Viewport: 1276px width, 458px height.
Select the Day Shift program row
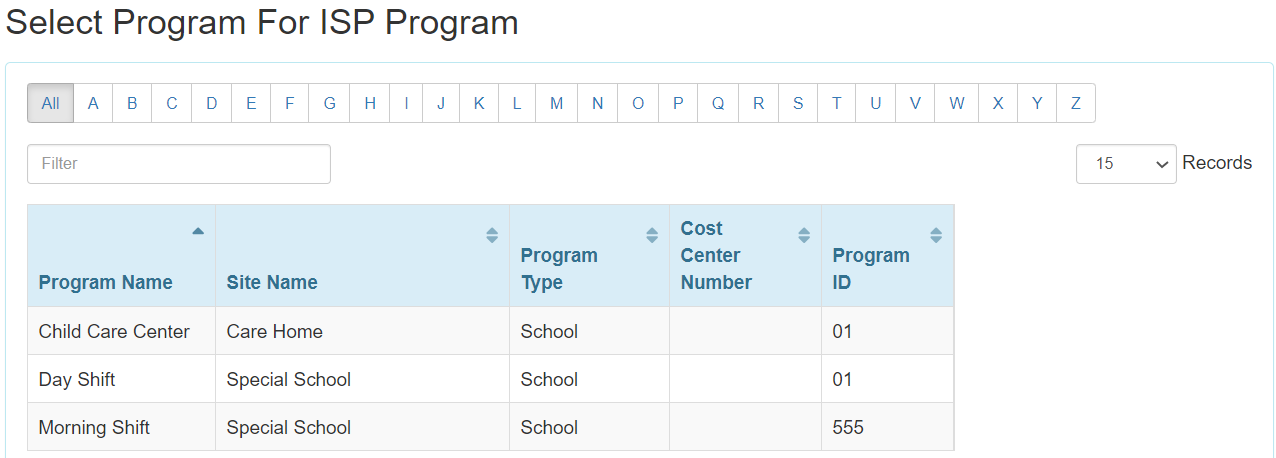pyautogui.click(x=77, y=379)
